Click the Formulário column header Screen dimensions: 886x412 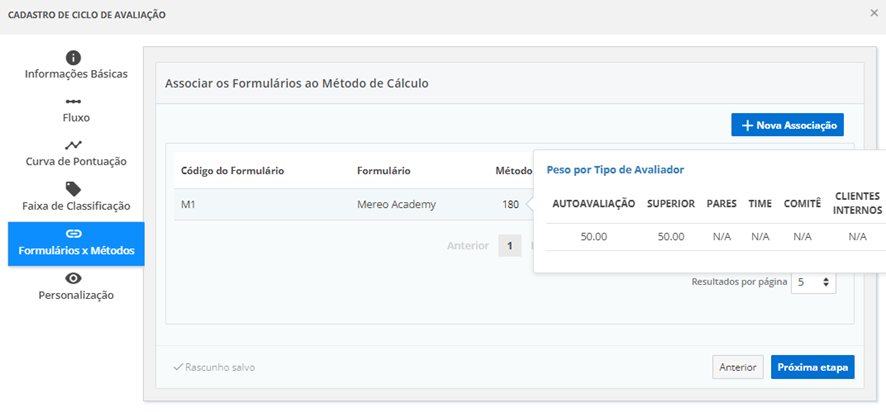383,171
